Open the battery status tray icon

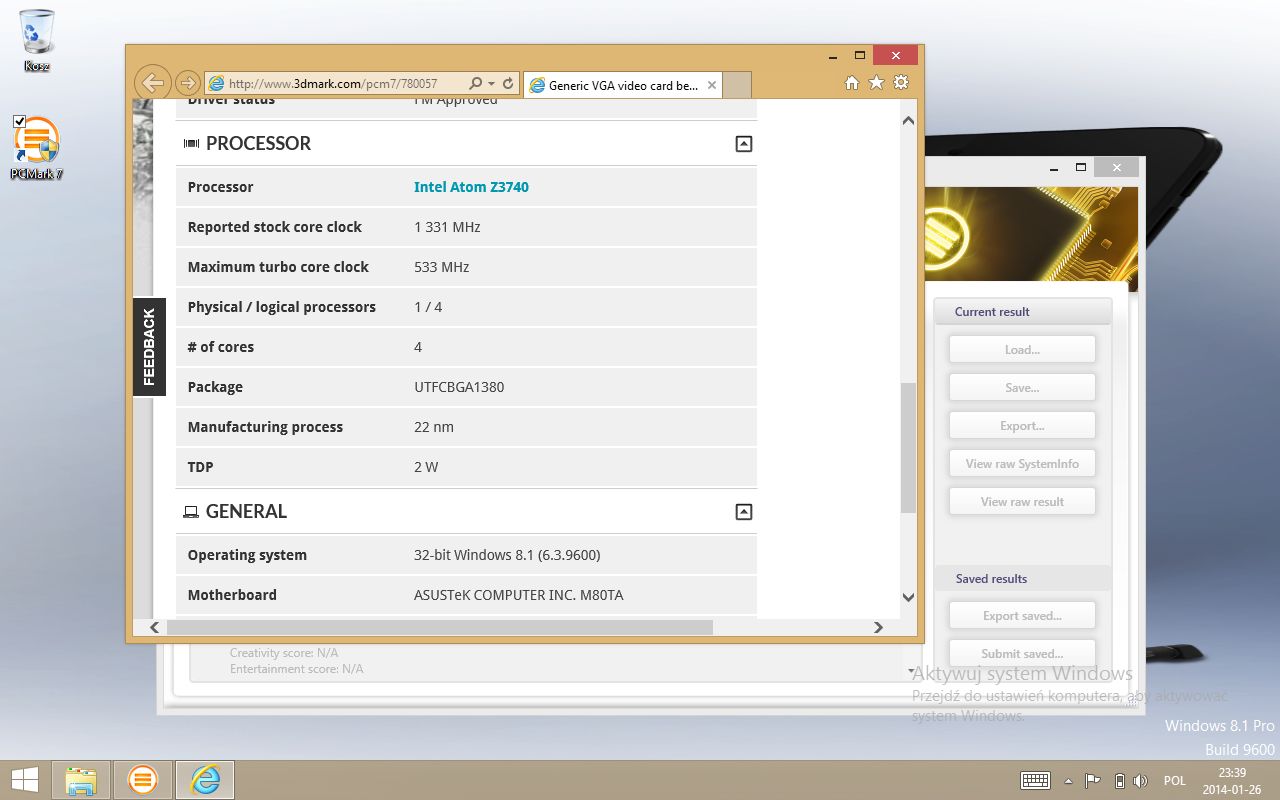[x=1120, y=781]
